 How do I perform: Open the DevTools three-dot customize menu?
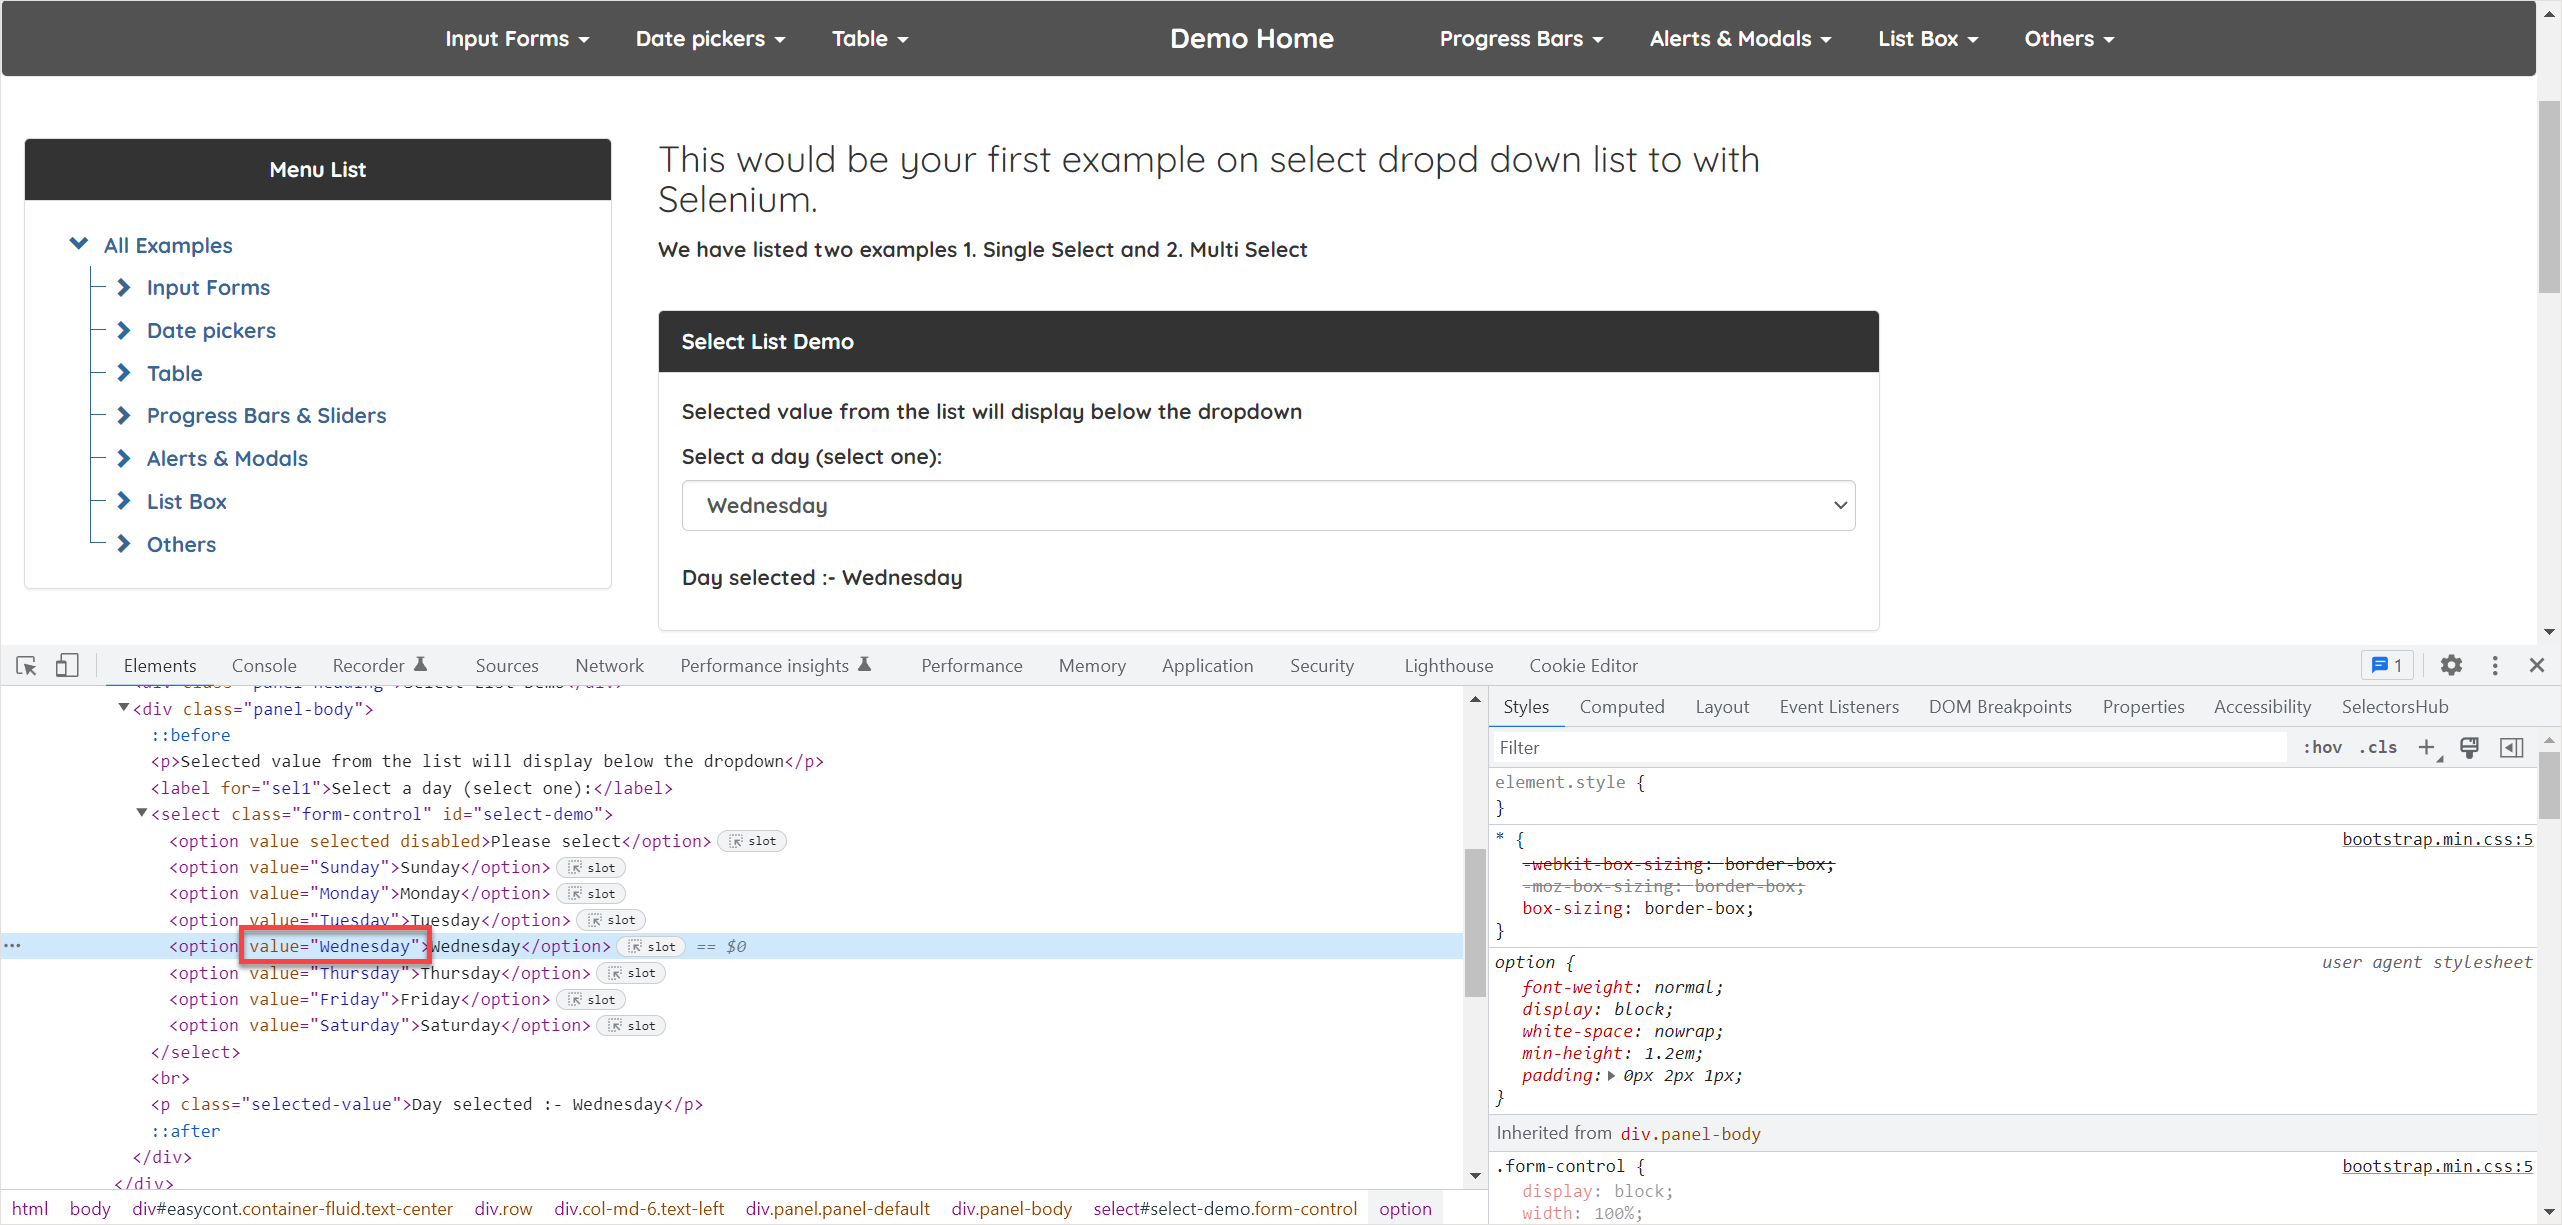point(2495,665)
